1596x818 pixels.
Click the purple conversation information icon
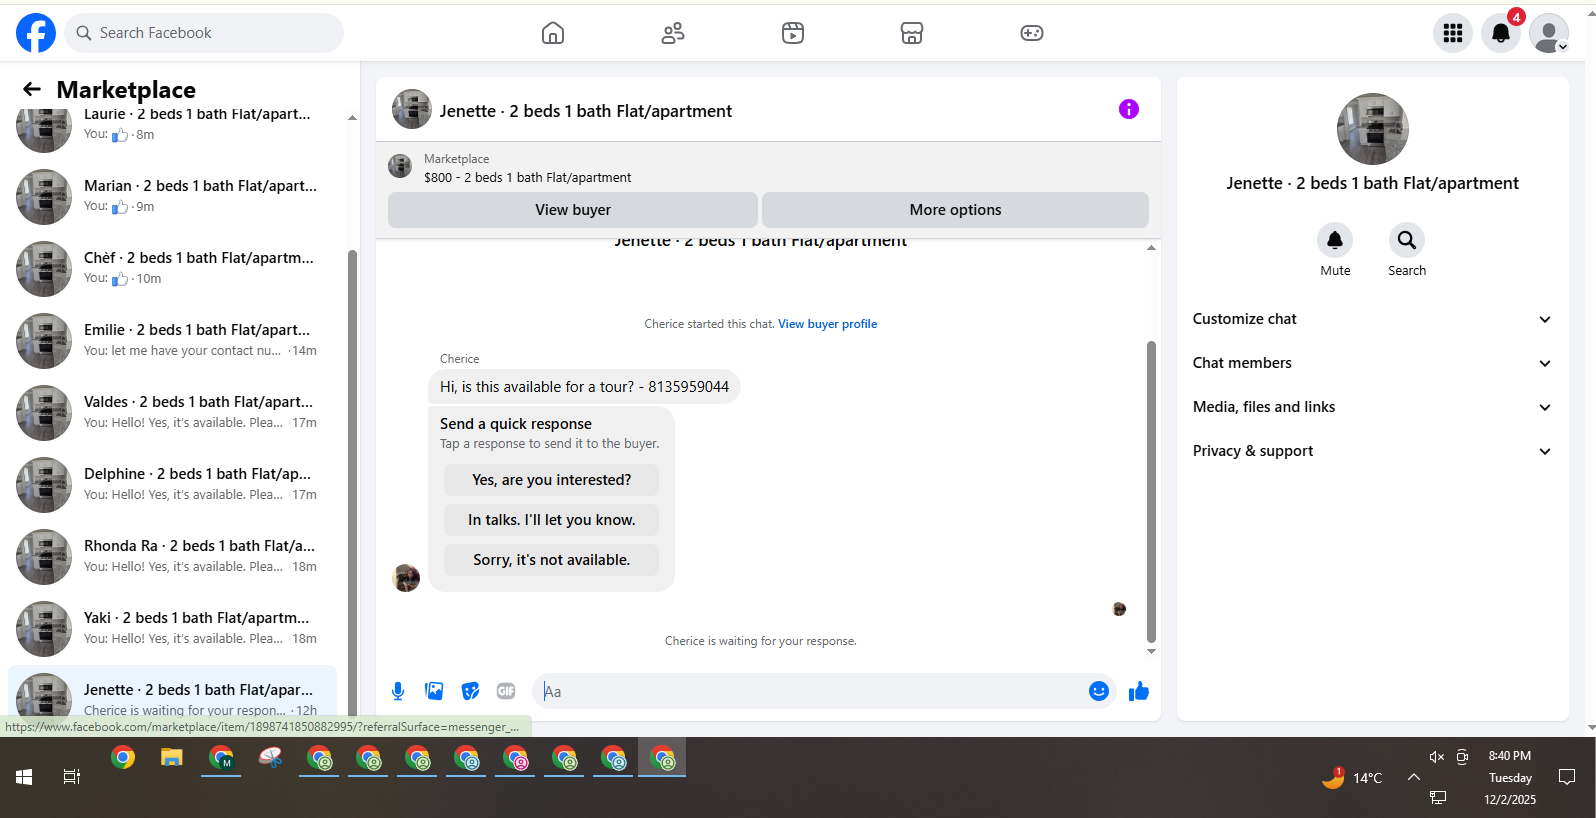click(1129, 109)
